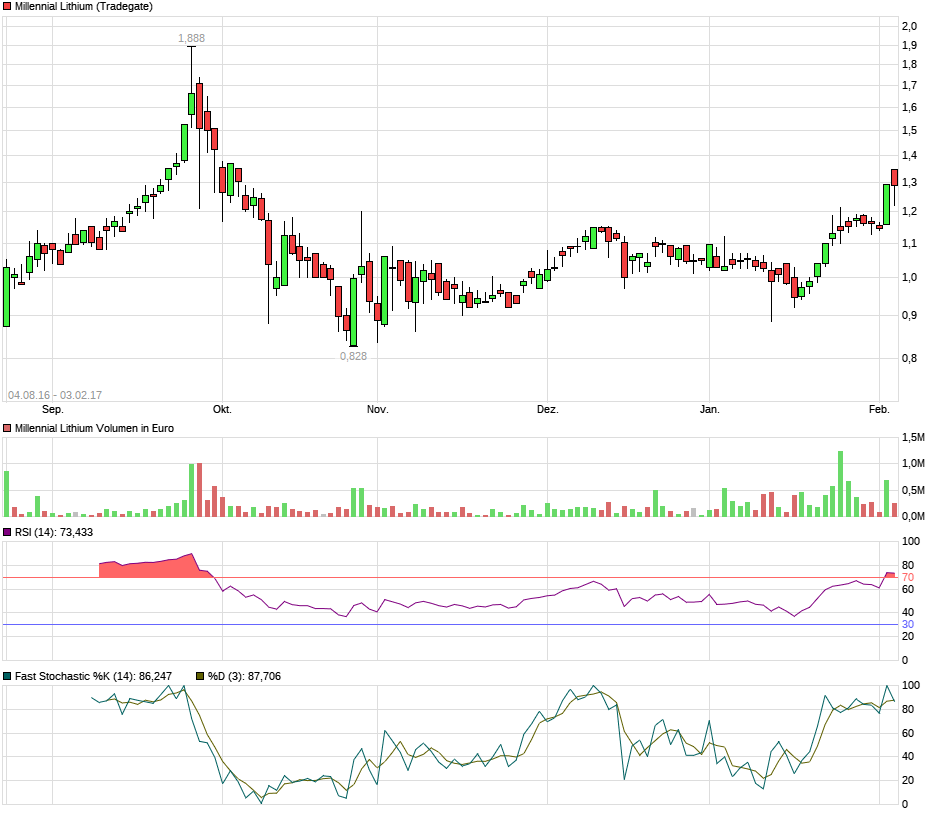Click the 1,888 peak price label

click(x=191, y=38)
